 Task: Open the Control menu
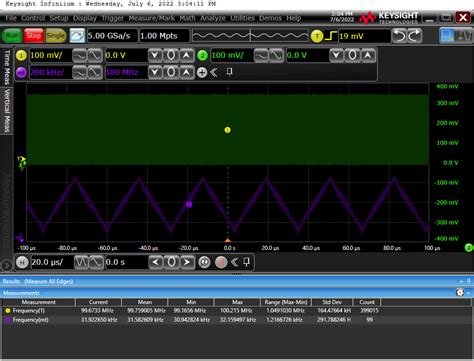coord(33,18)
